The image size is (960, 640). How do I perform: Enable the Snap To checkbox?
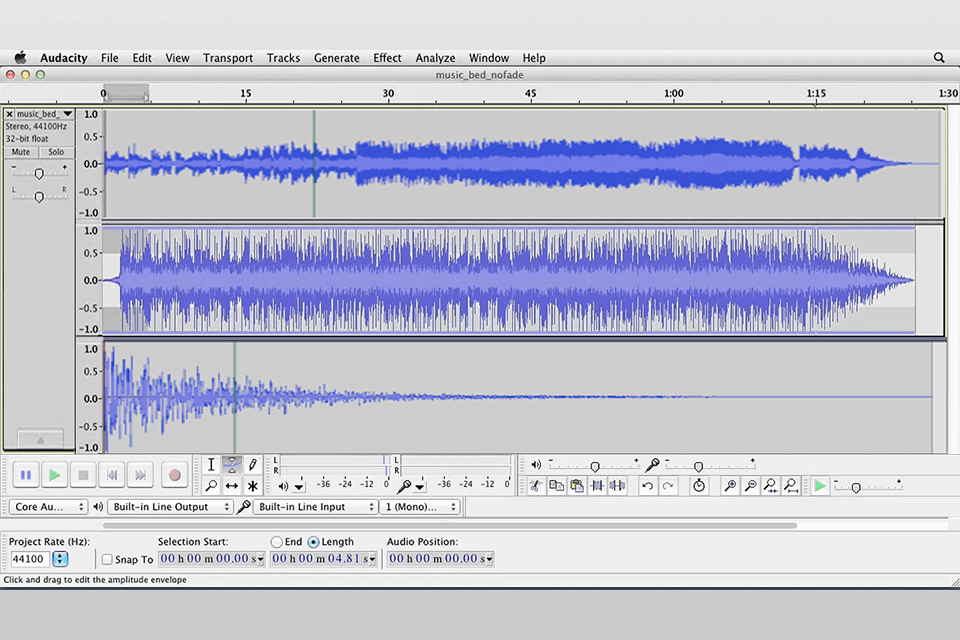click(107, 559)
